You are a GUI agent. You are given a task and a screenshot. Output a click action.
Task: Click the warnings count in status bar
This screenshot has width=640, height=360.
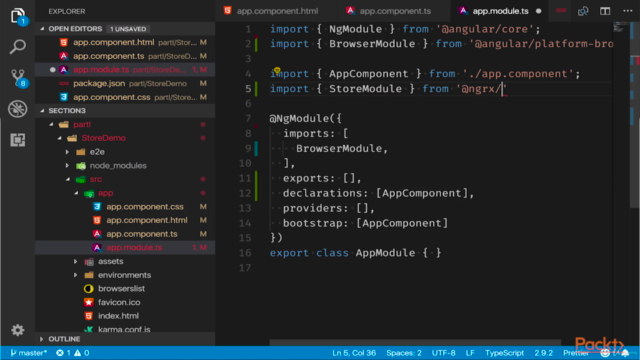[x=82, y=353]
